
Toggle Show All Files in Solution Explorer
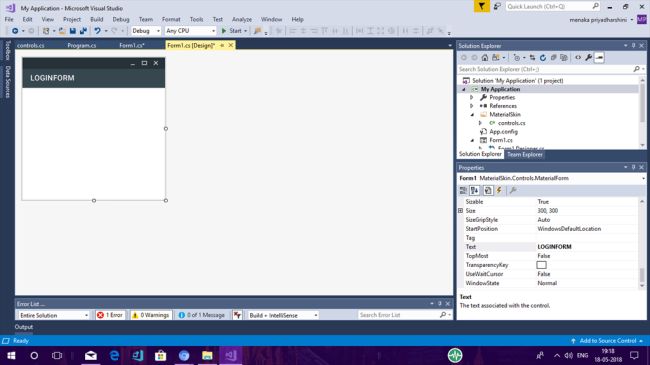[564, 58]
